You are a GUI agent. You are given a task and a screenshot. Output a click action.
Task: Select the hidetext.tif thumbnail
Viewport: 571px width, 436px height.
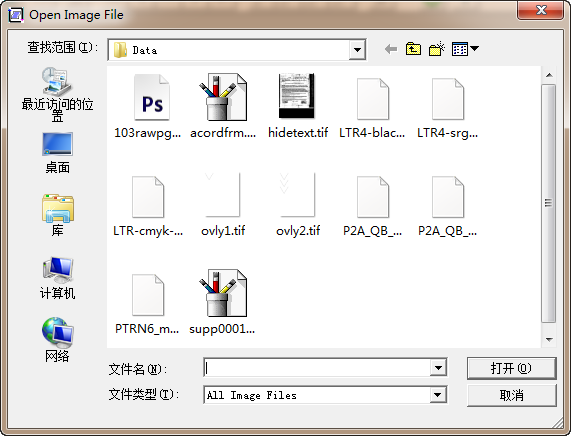tap(297, 96)
